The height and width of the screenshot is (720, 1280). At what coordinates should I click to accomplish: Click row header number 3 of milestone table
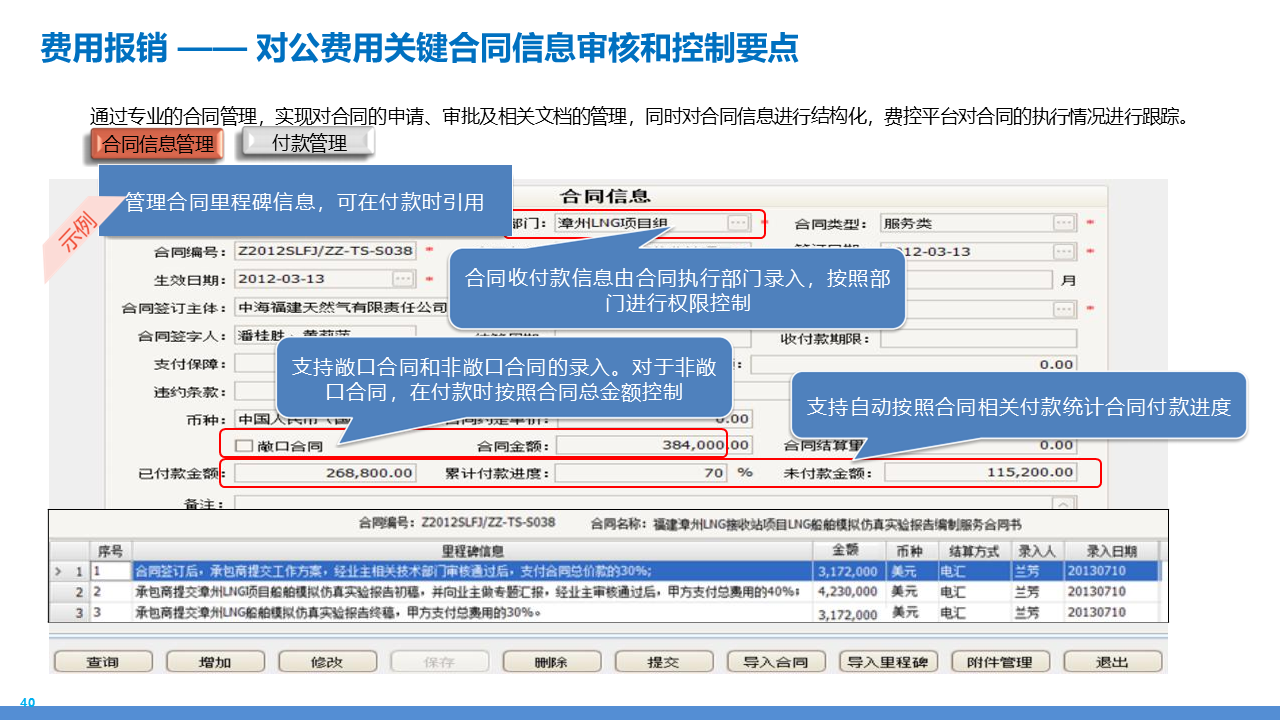[70, 613]
